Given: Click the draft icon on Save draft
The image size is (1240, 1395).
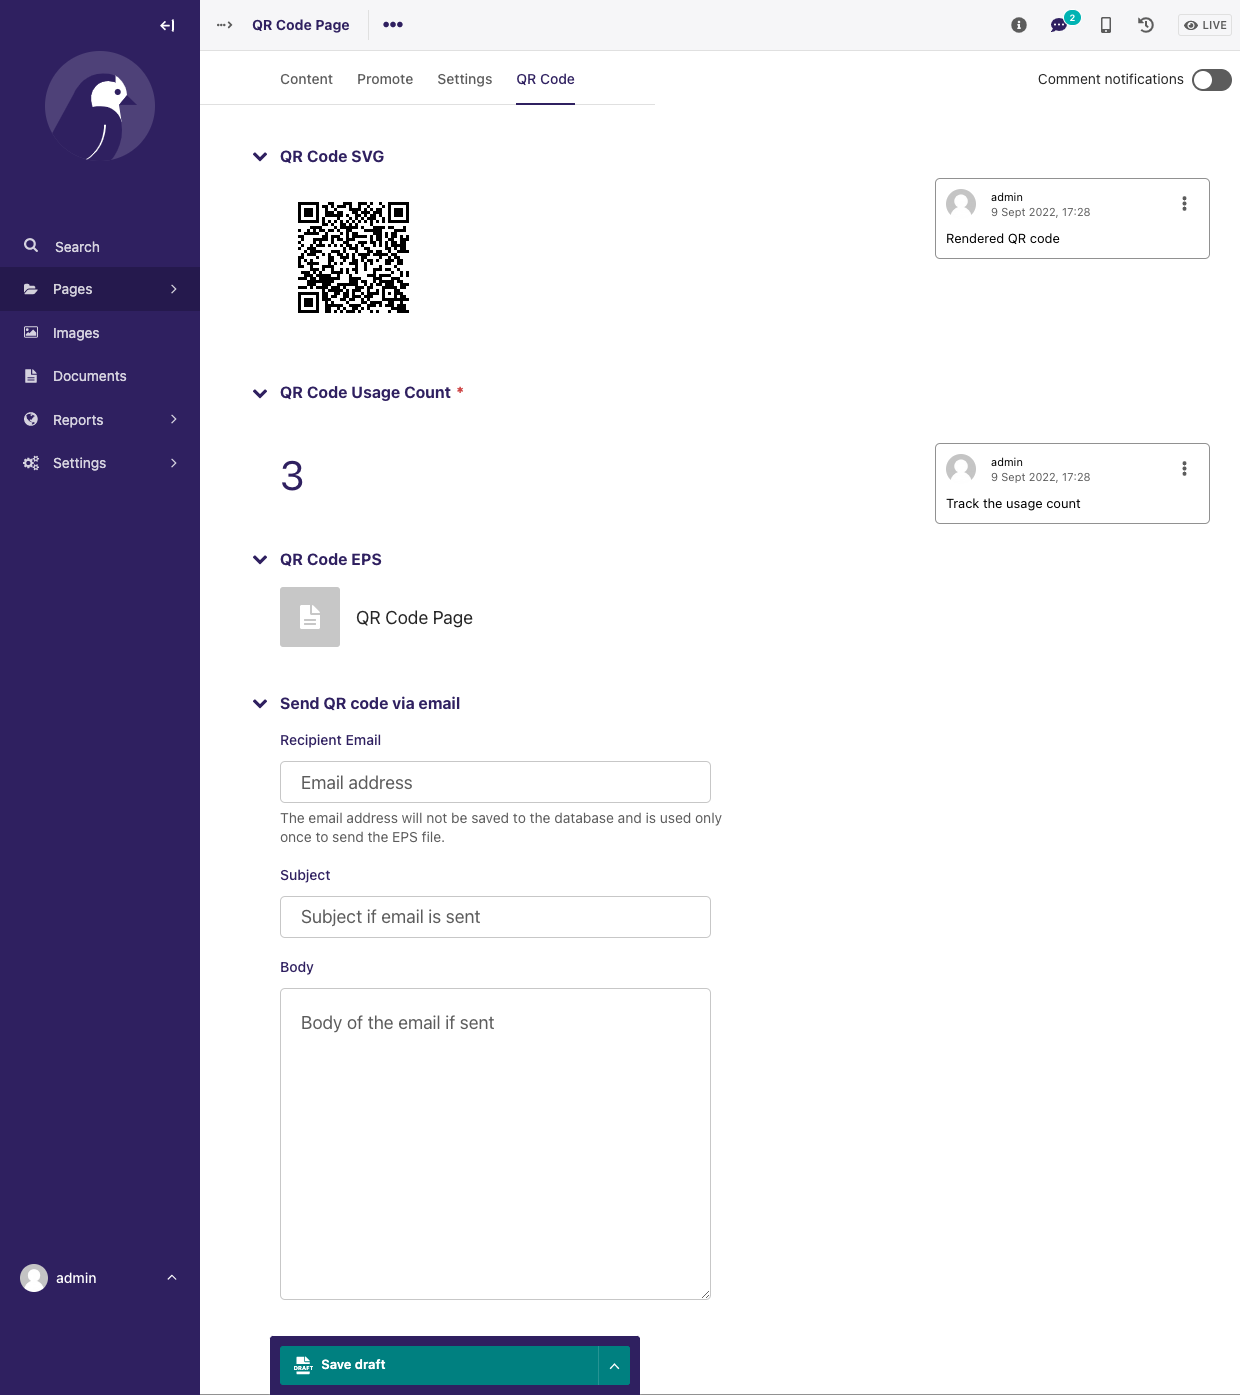Looking at the screenshot, I should pos(303,1365).
